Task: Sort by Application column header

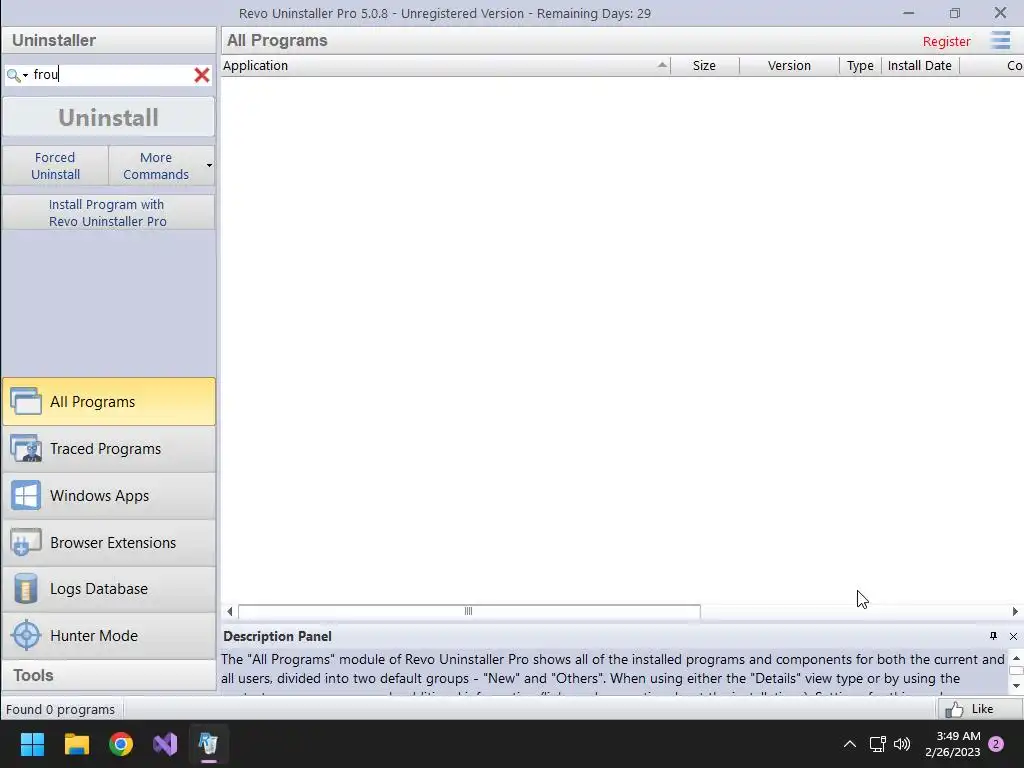Action: pos(445,65)
